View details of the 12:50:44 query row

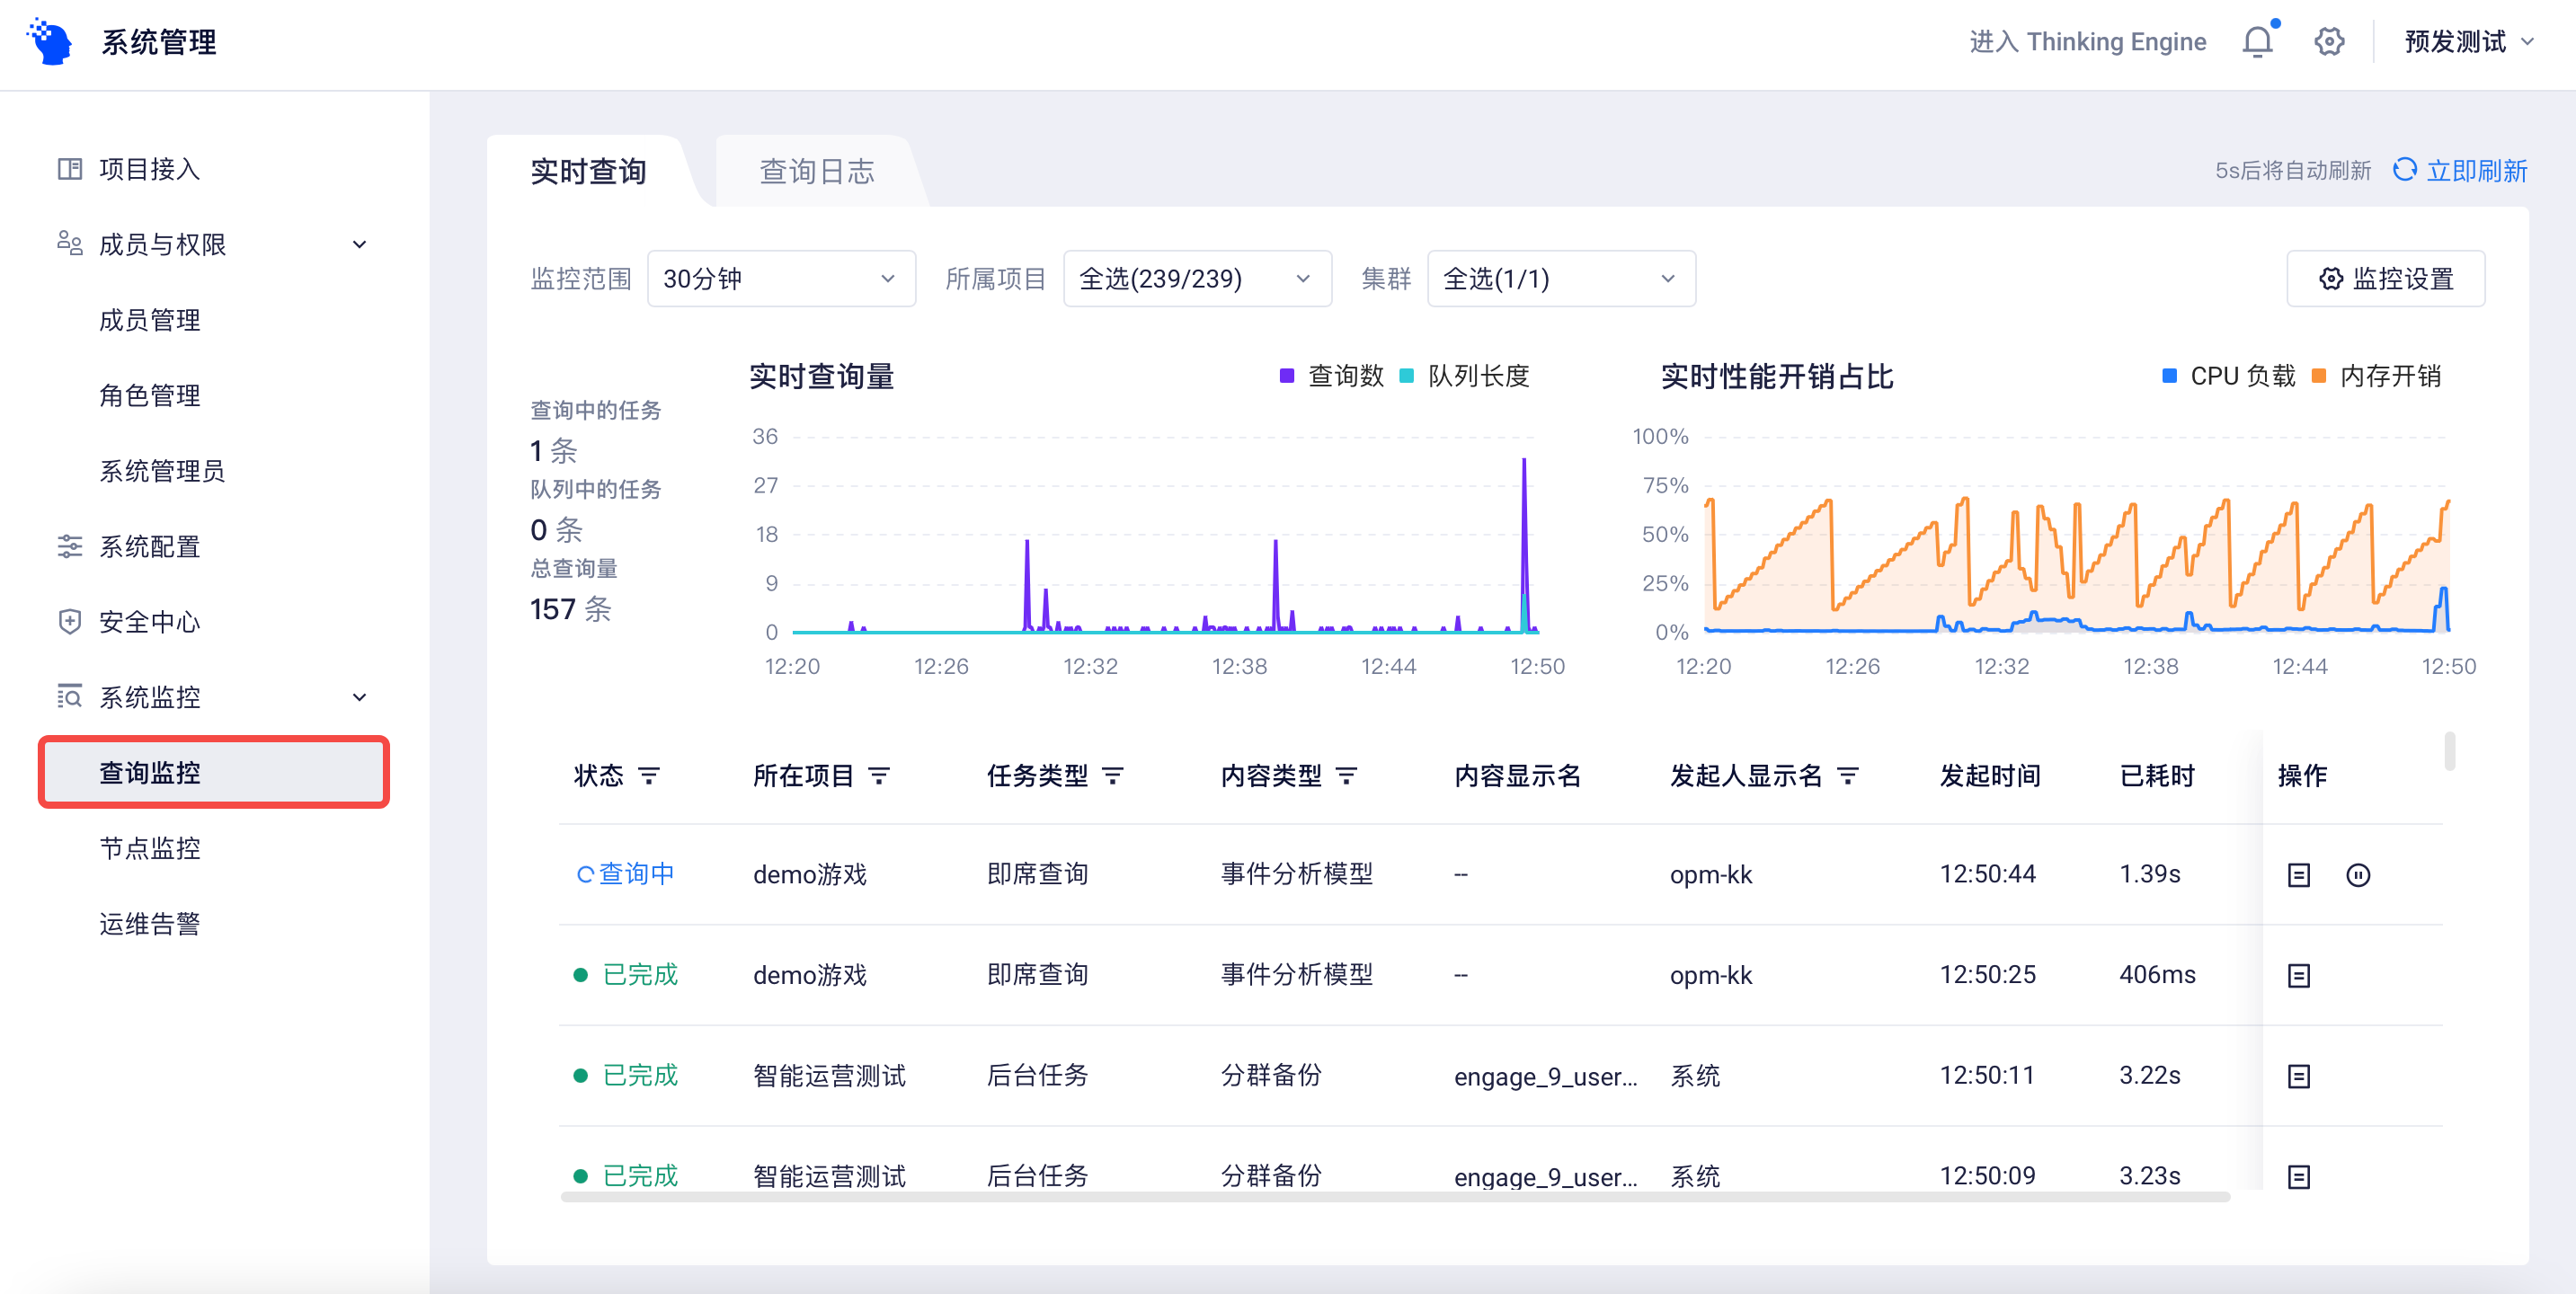coord(2299,875)
